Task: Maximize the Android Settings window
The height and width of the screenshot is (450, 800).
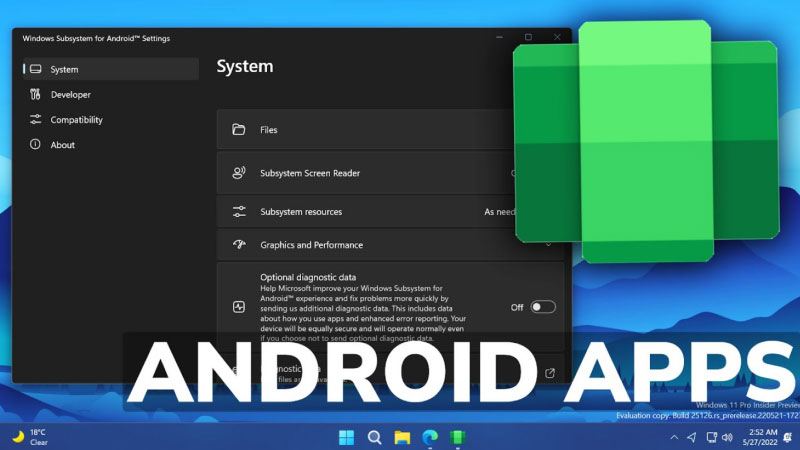Action: (529, 37)
